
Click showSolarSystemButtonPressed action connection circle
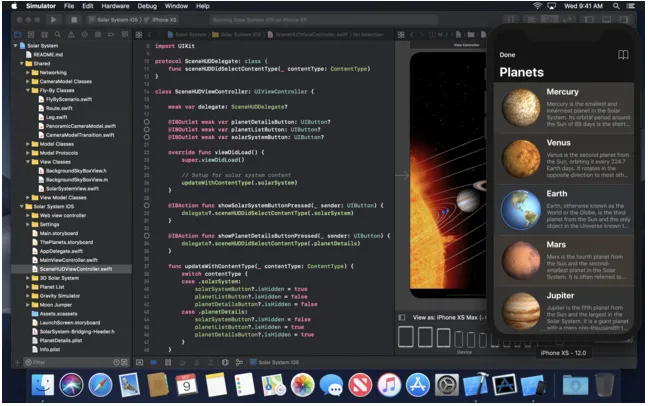[147, 205]
